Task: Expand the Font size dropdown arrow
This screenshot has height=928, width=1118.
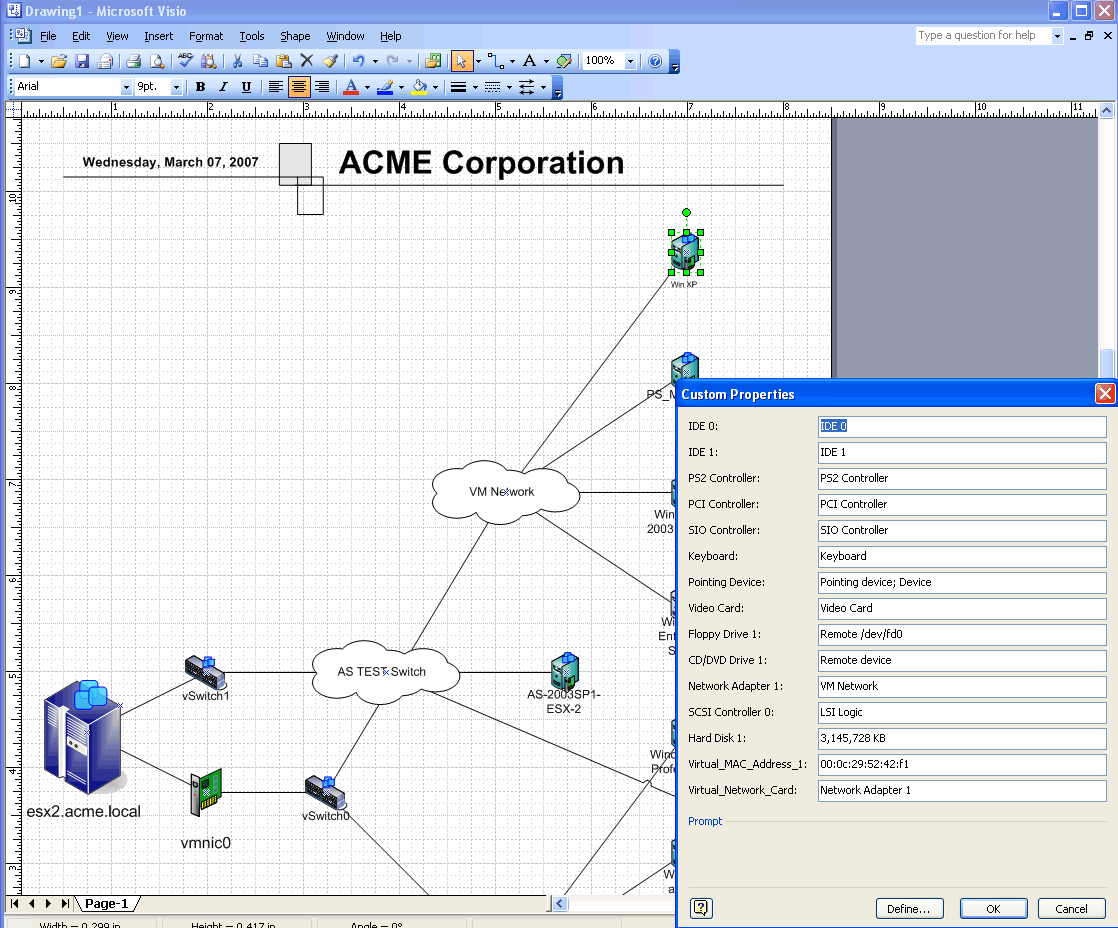Action: click(176, 87)
